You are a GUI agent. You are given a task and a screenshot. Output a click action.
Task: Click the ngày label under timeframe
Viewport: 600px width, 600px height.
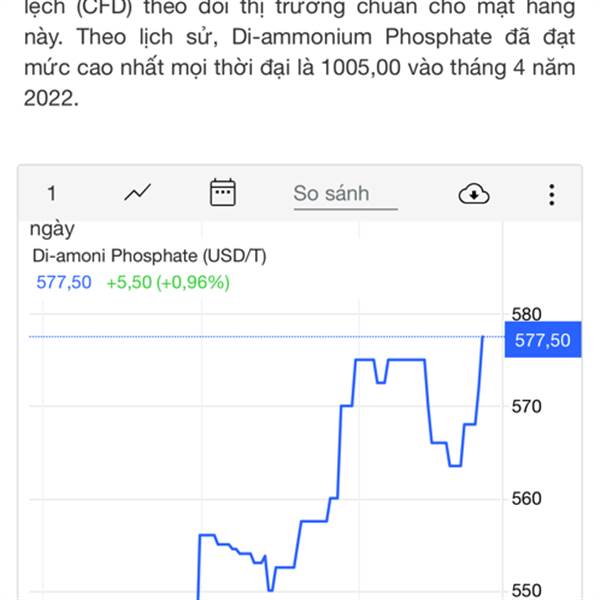(52, 230)
